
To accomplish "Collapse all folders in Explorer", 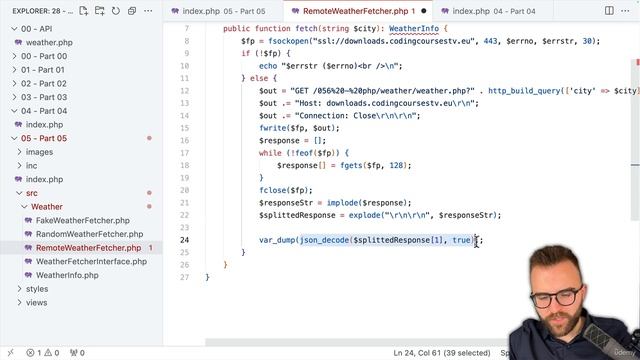I will (x=132, y=11).
